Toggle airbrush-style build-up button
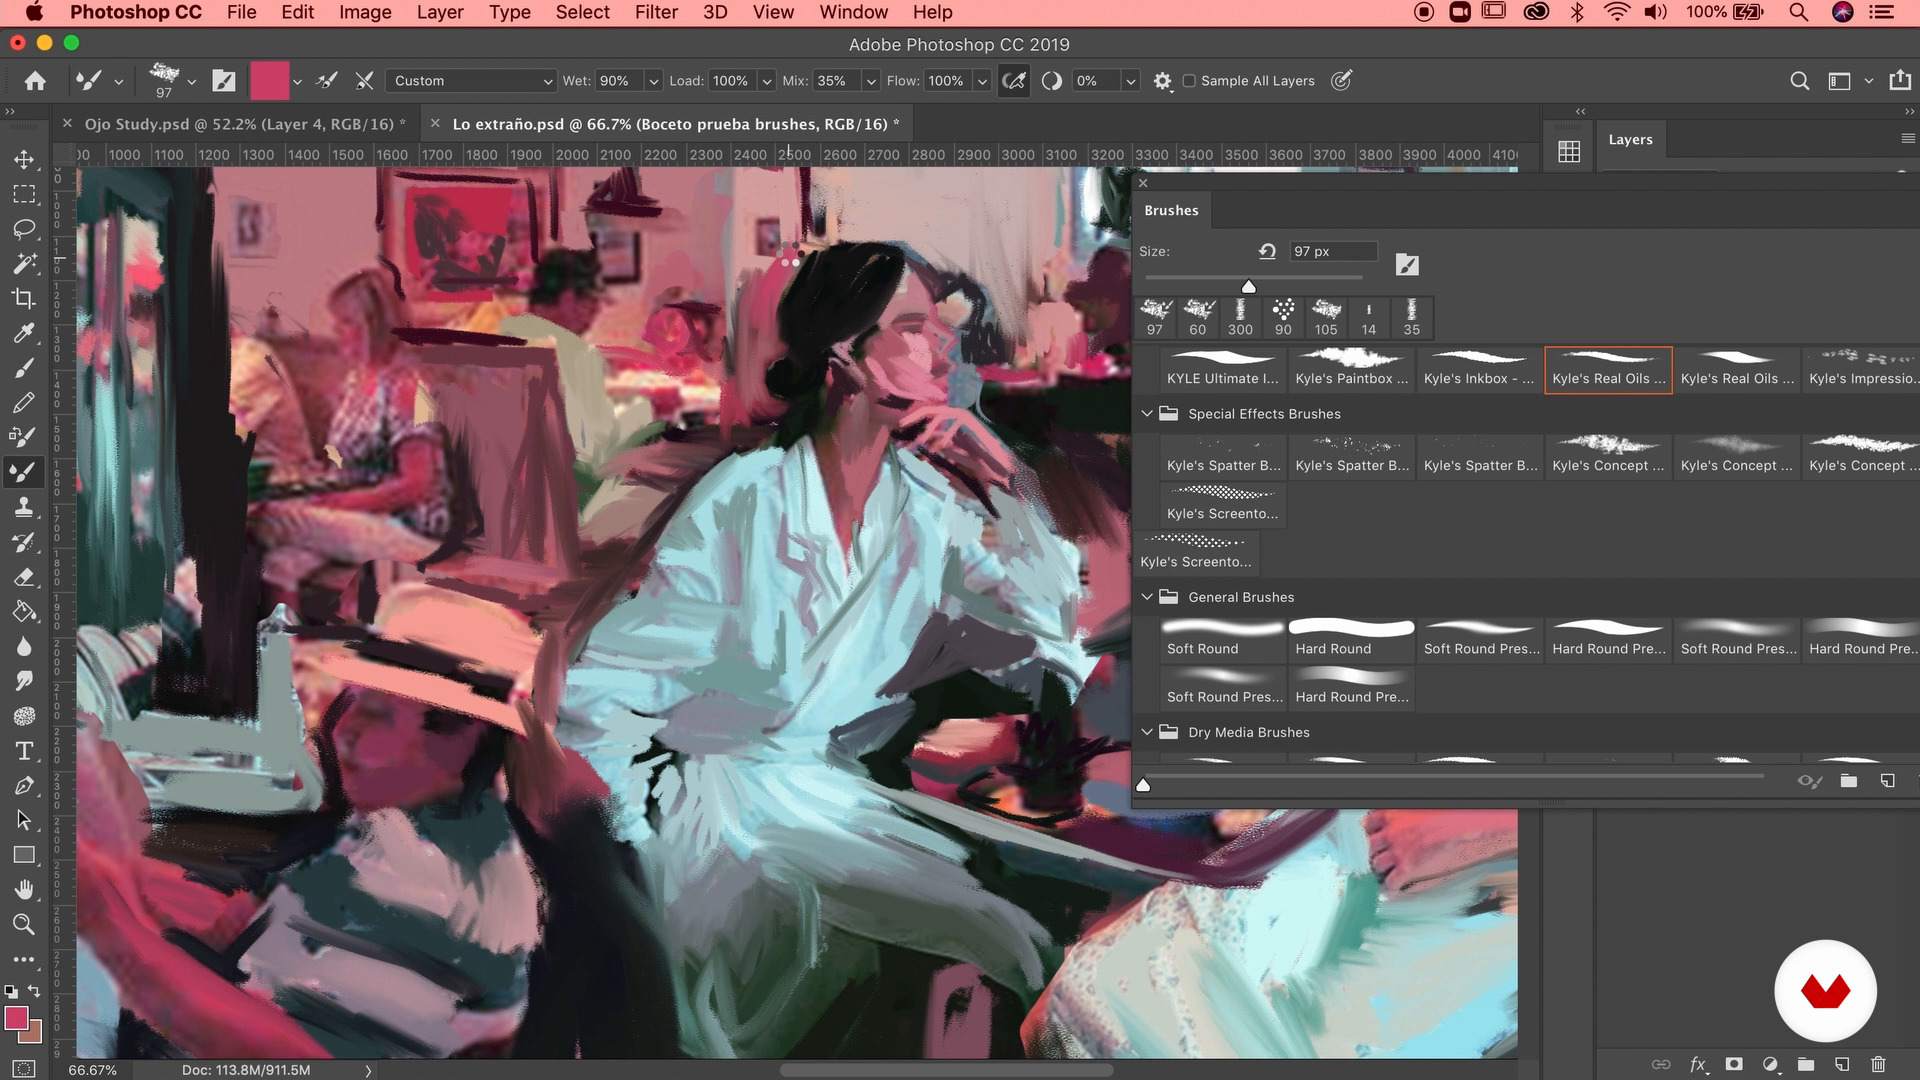The height and width of the screenshot is (1080, 1920). point(1014,81)
